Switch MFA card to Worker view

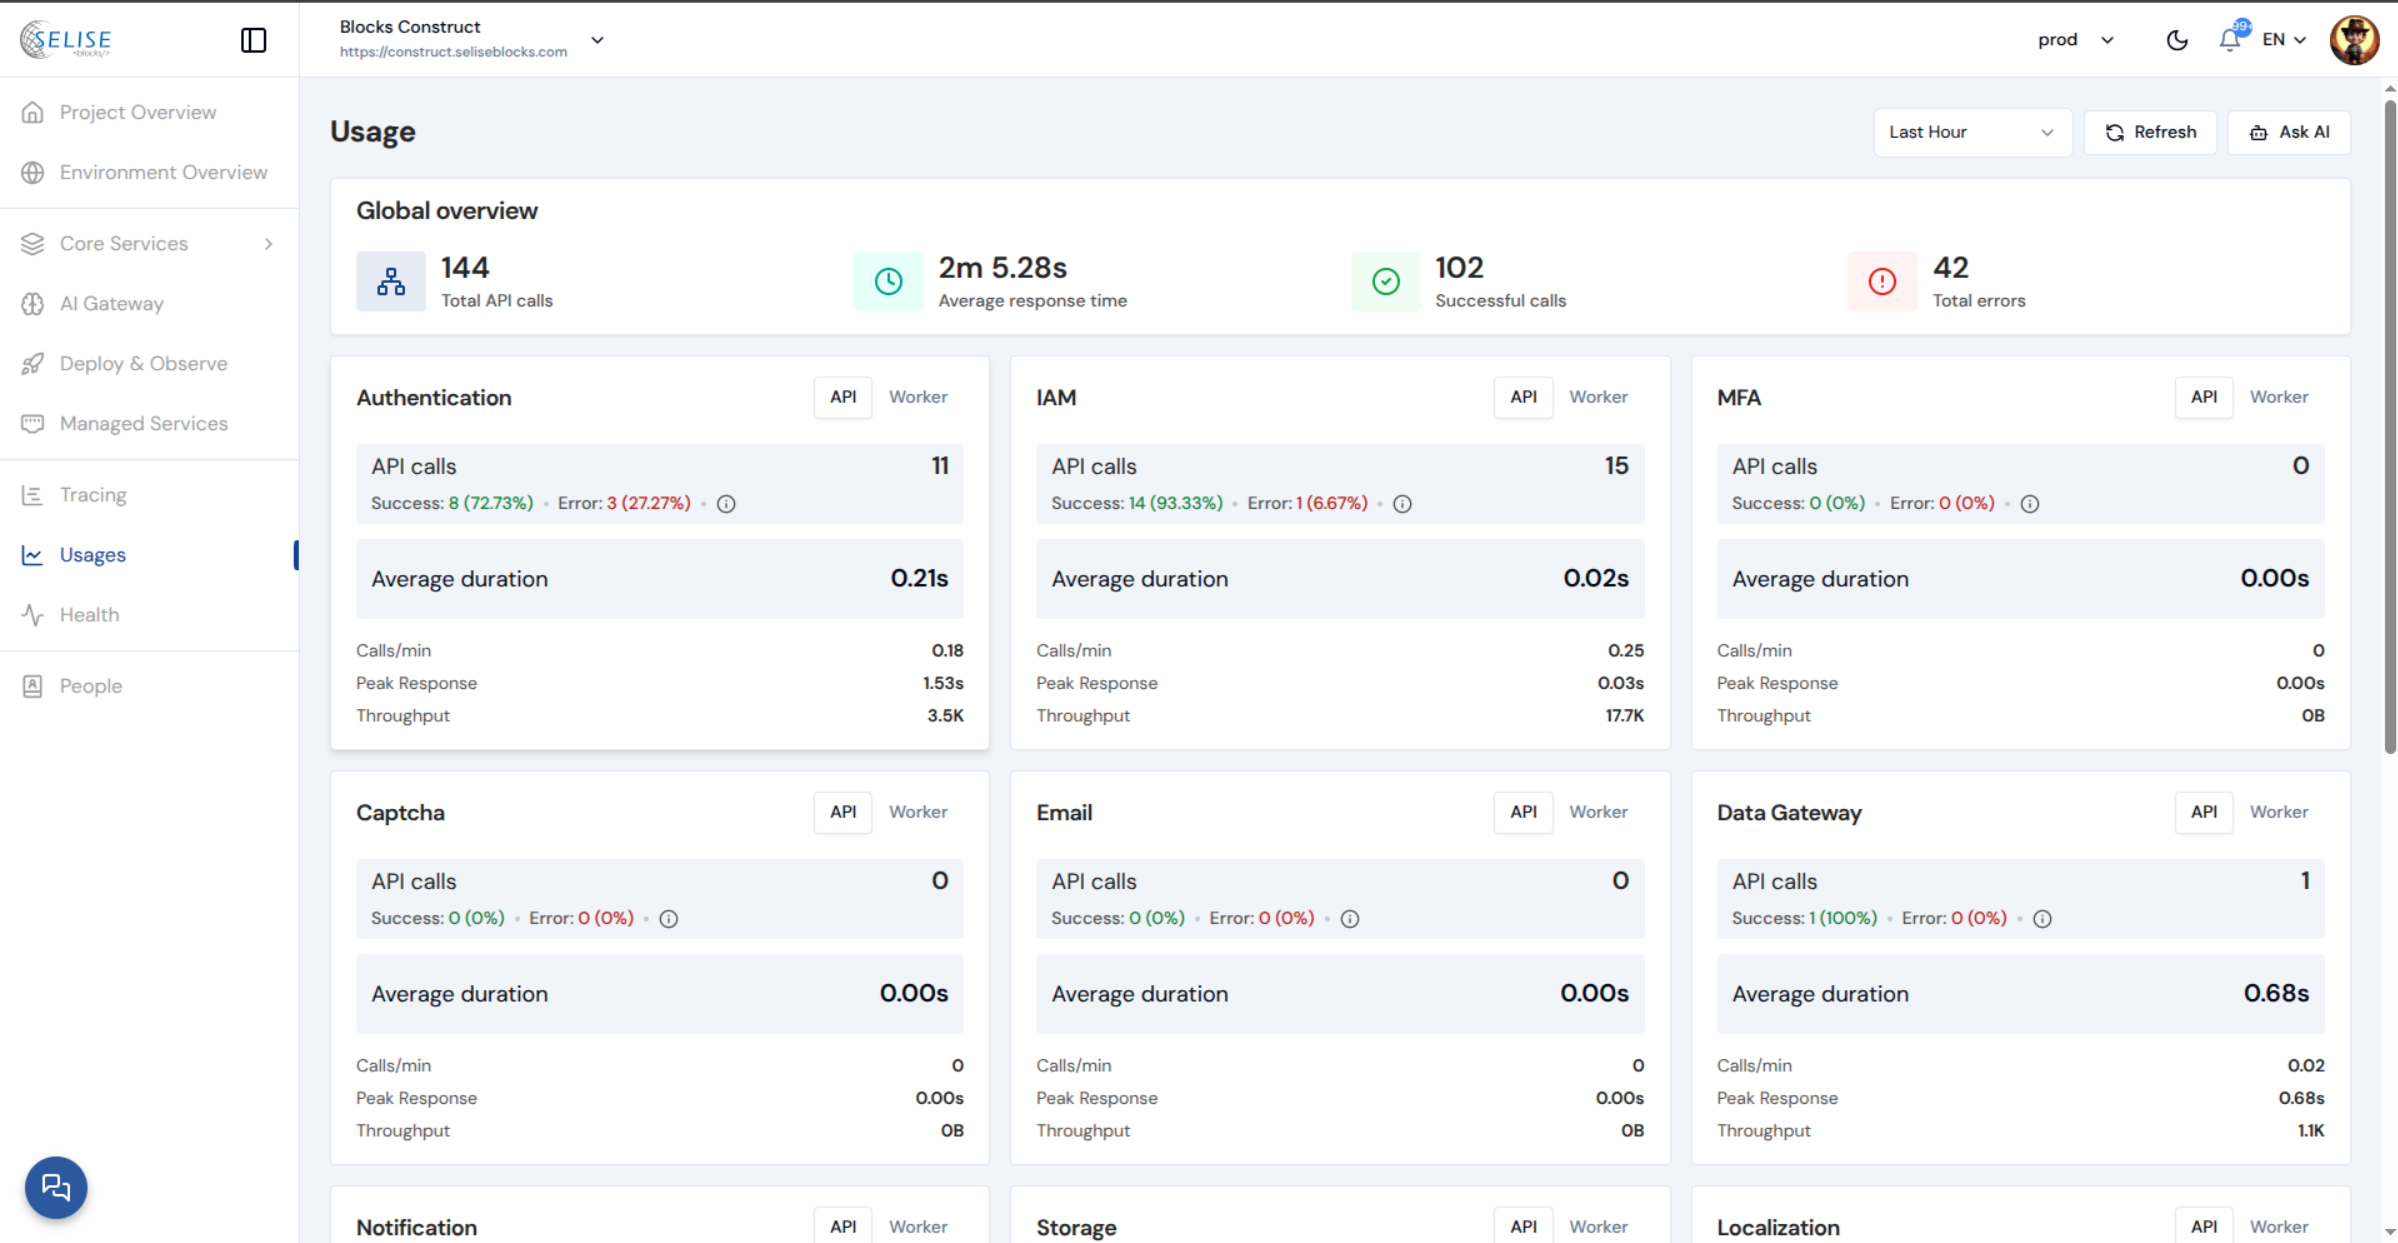2278,397
